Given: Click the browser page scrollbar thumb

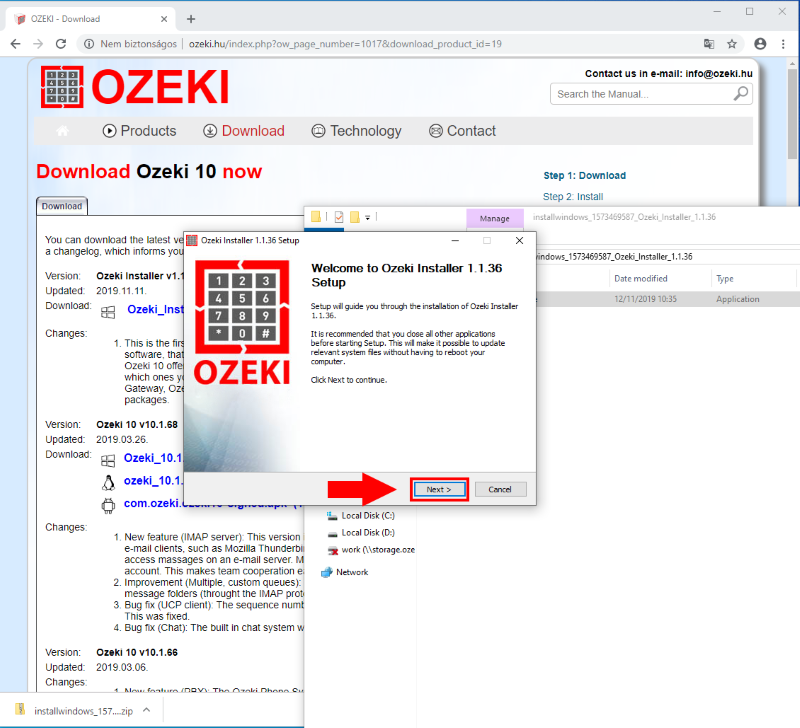Looking at the screenshot, I should (x=792, y=114).
